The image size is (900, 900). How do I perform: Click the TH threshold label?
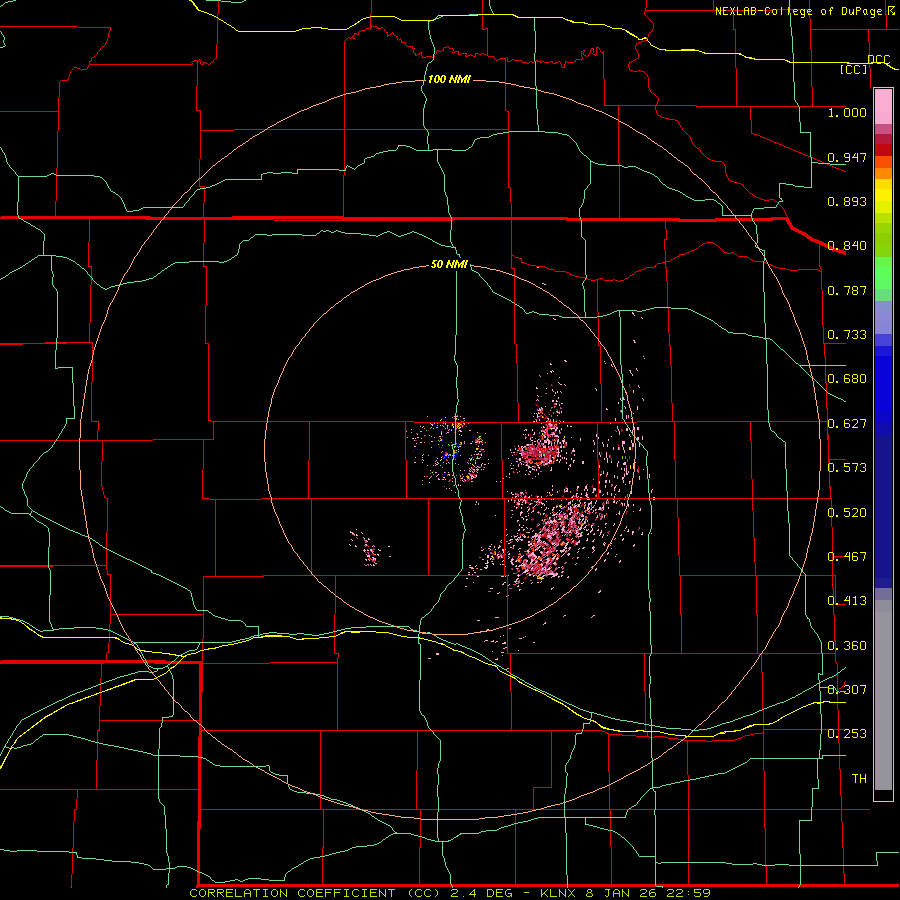[x=859, y=779]
